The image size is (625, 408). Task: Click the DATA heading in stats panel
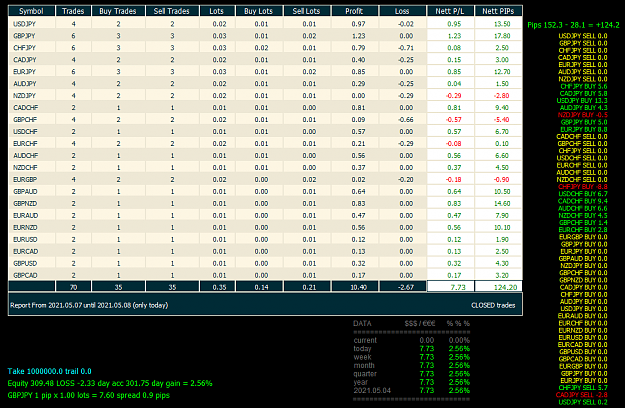362,323
